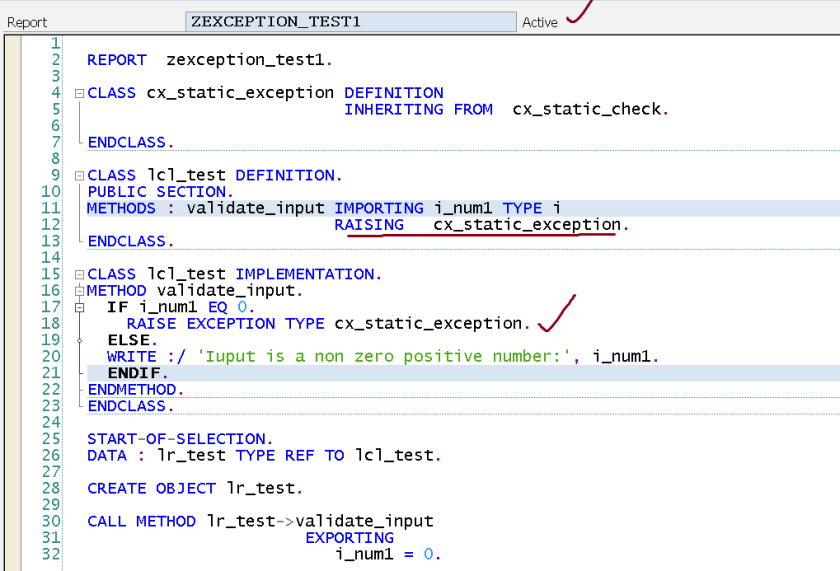
Task: Fold the IF i_num1 EQ 0 block
Action: click(x=79, y=307)
